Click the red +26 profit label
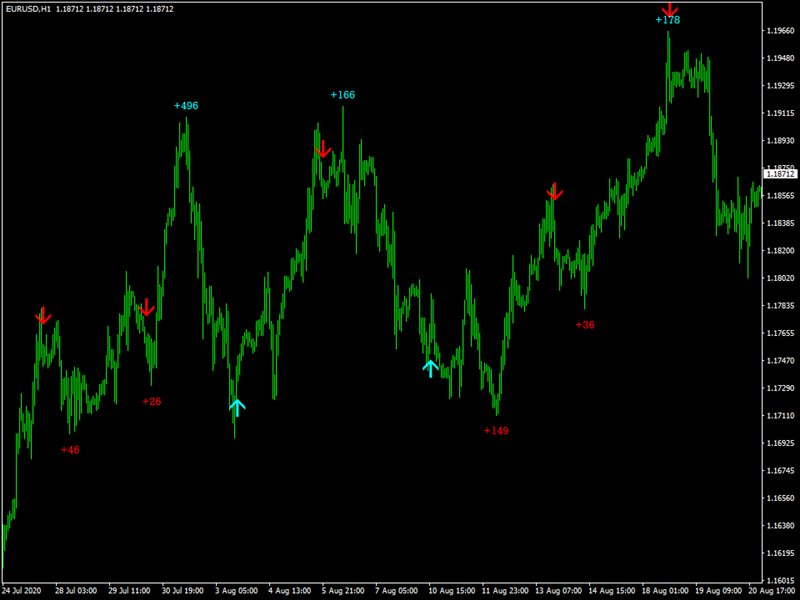800x600 pixels. 152,401
